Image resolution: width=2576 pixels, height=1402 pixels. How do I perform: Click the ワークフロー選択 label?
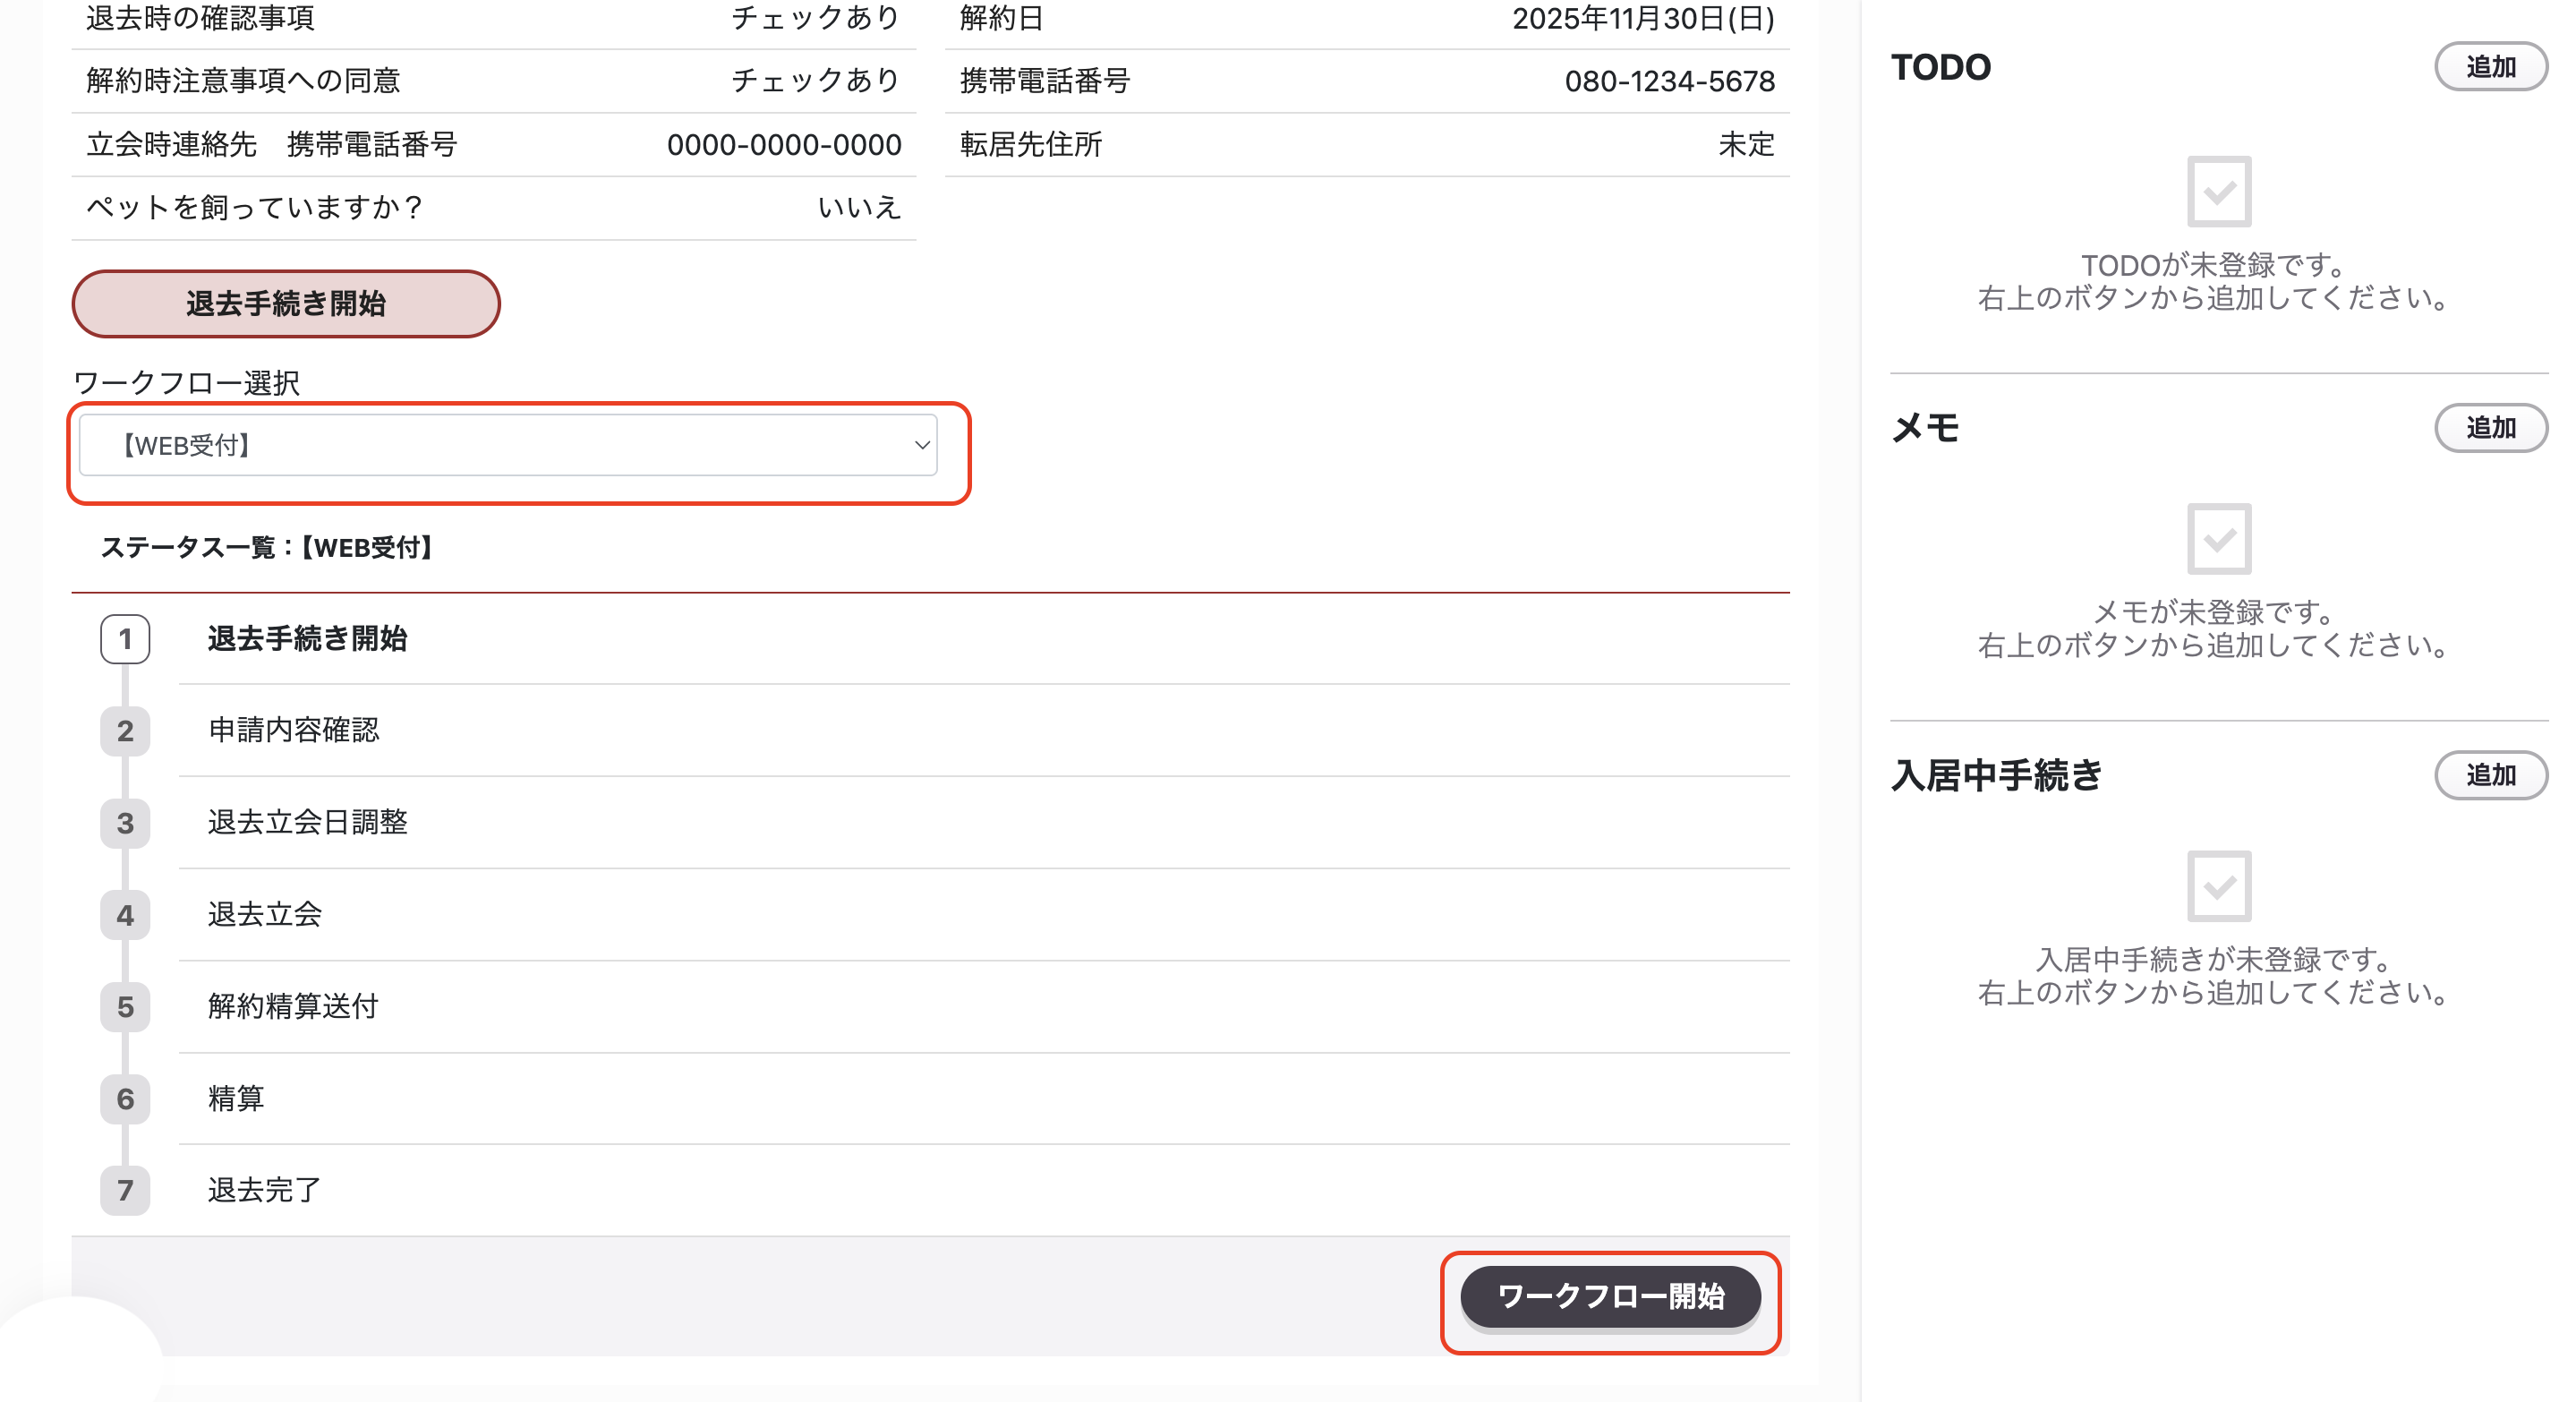pos(186,383)
